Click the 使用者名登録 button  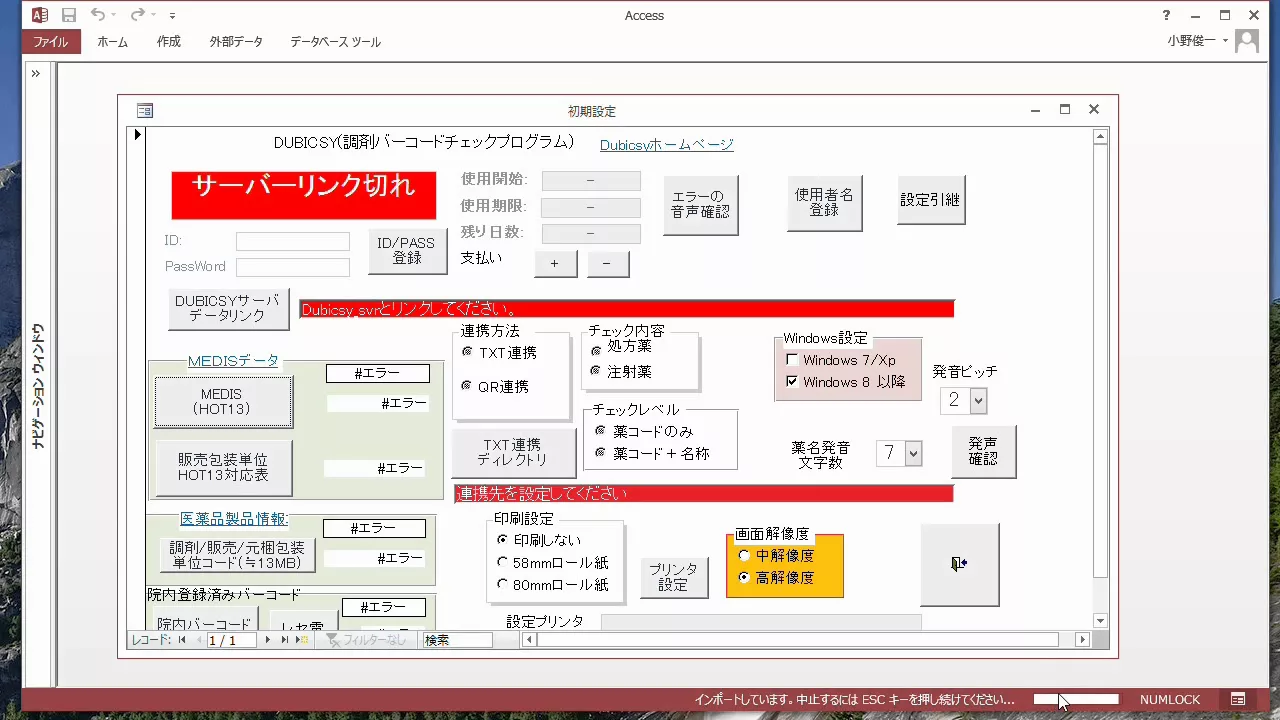[x=824, y=203]
